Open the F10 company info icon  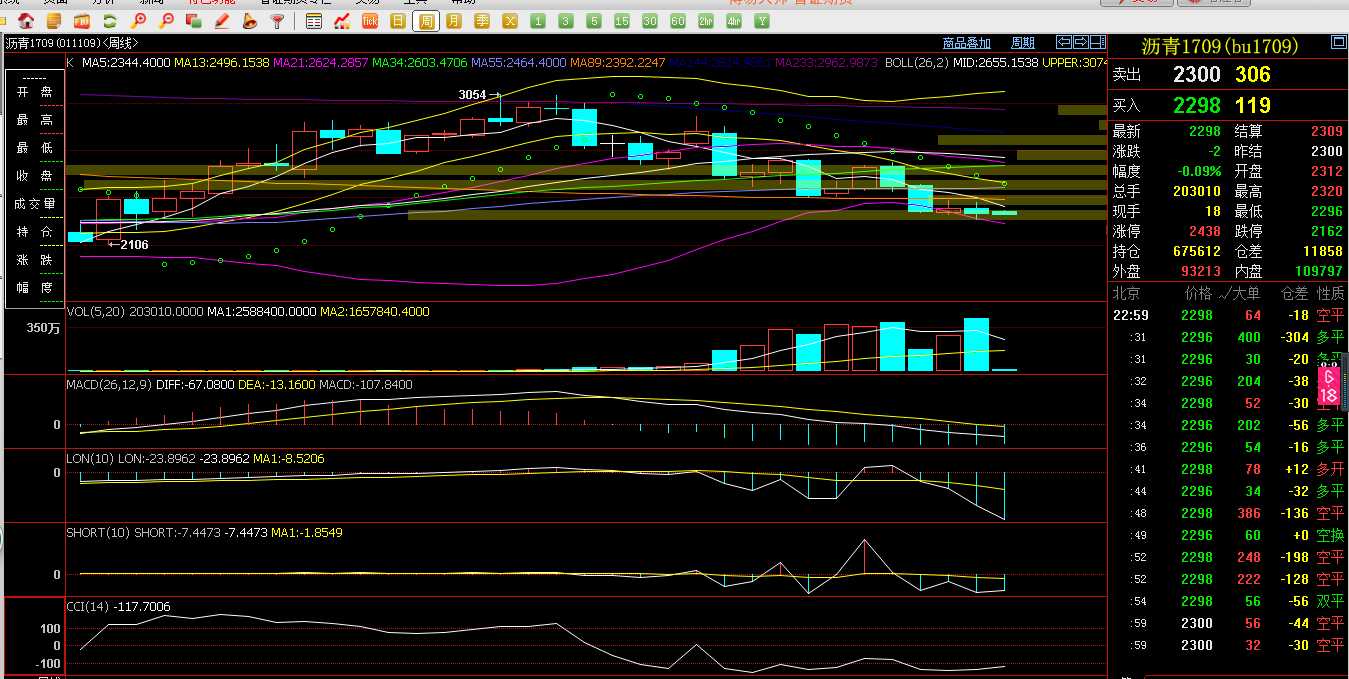click(82, 20)
